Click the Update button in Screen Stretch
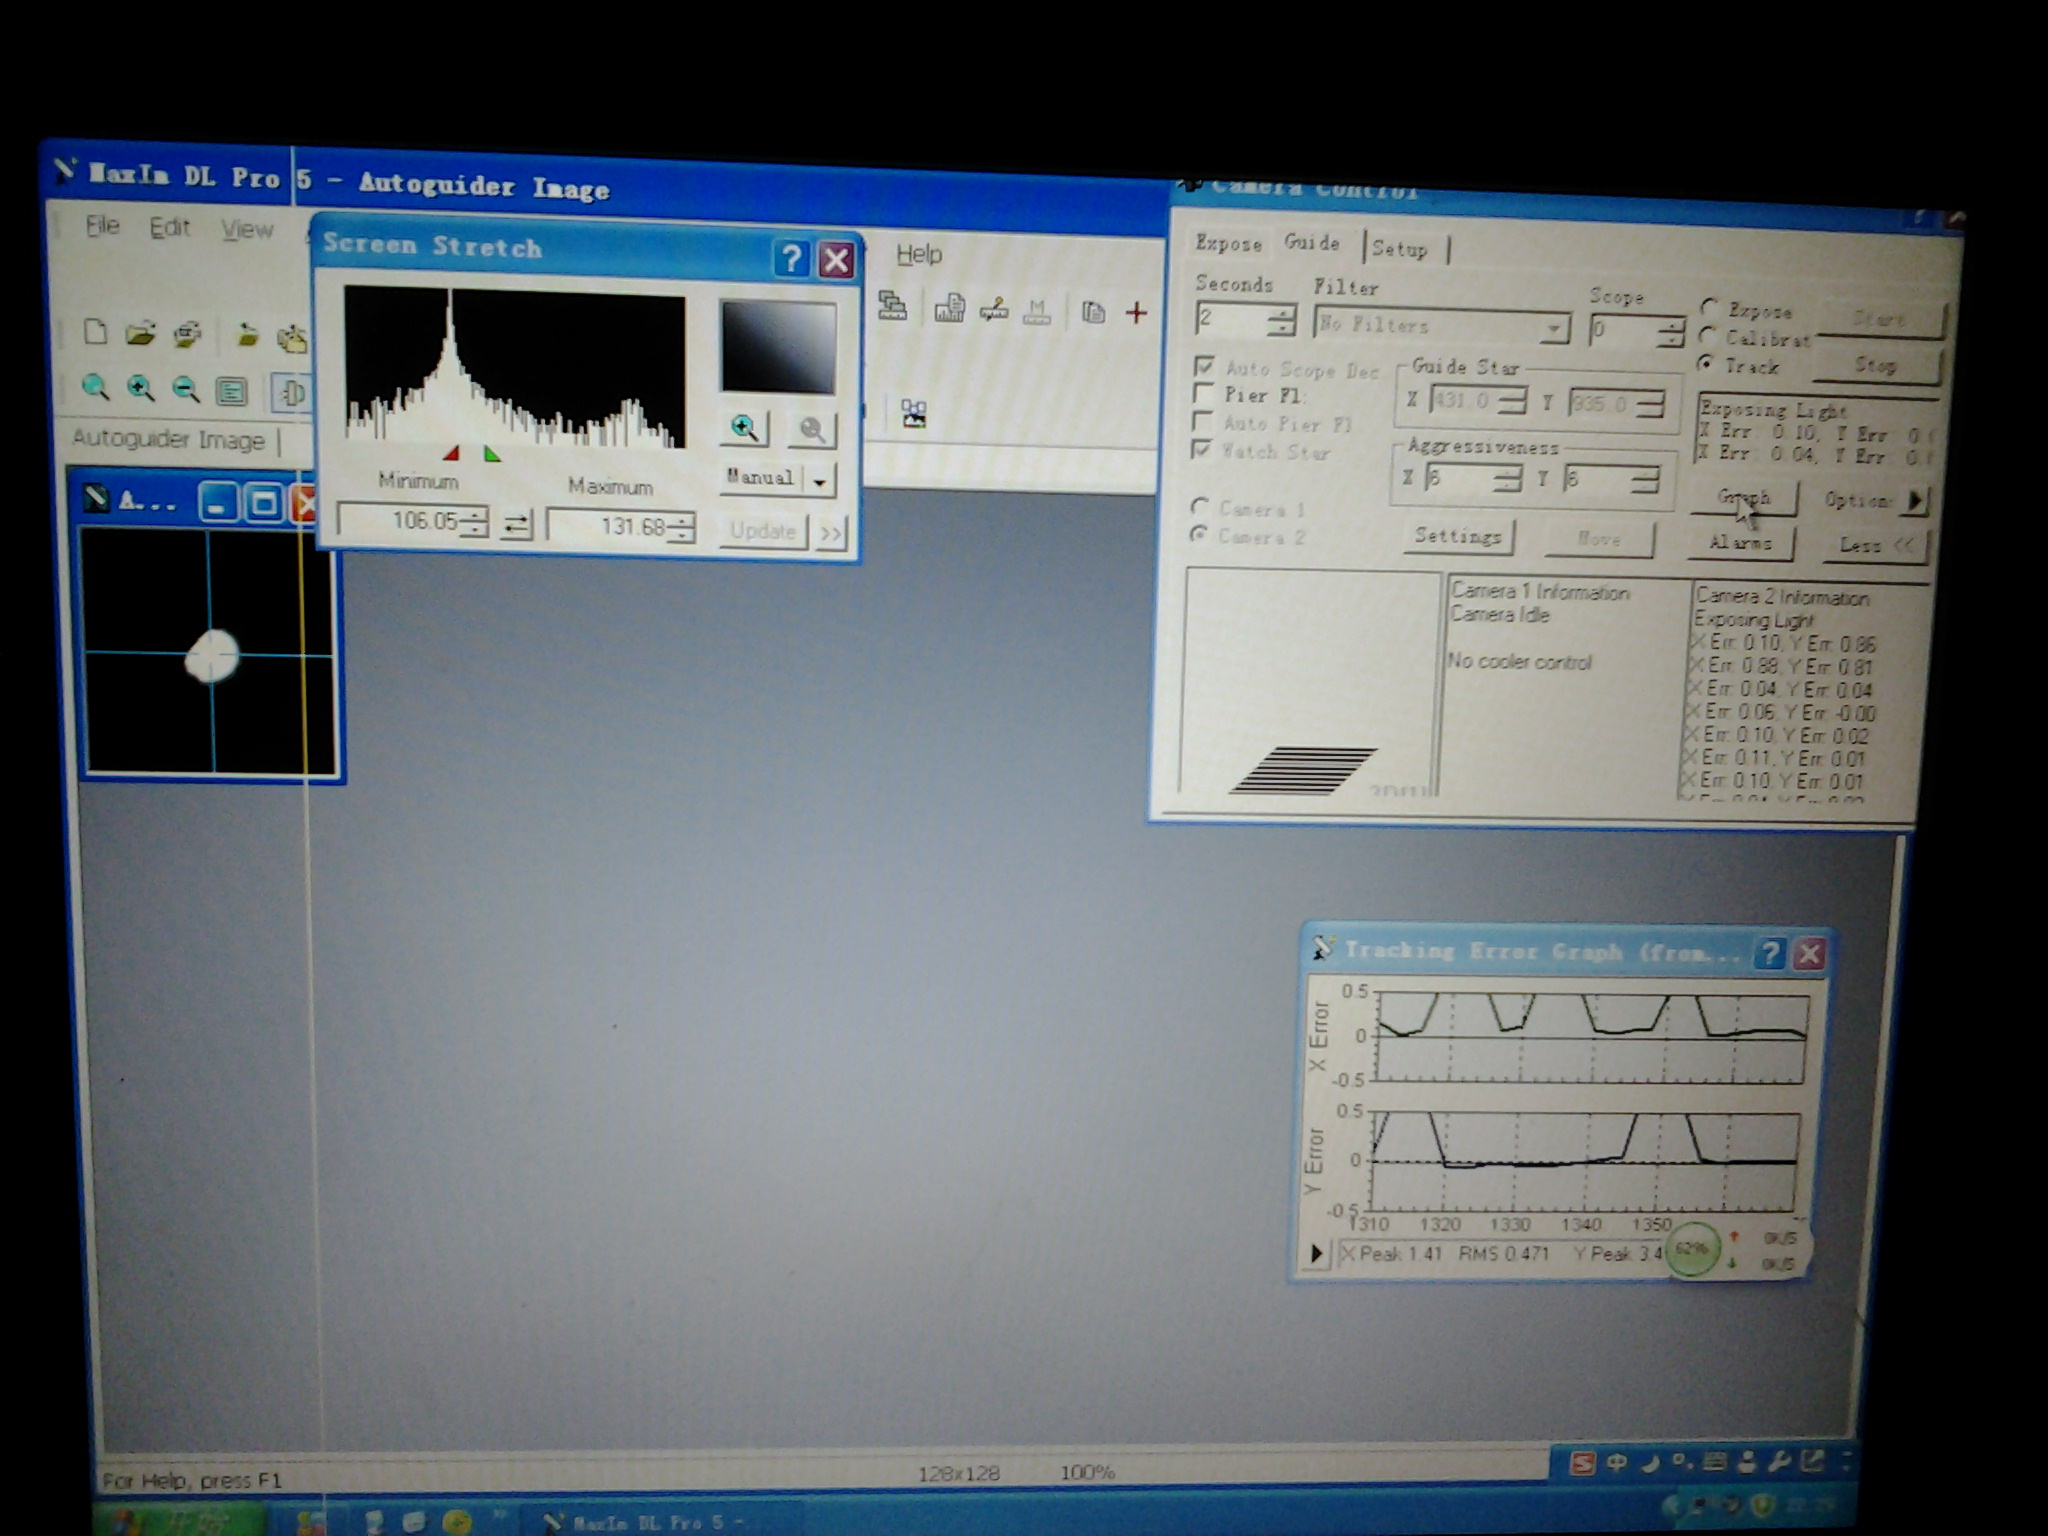This screenshot has width=2048, height=1536. 763,531
